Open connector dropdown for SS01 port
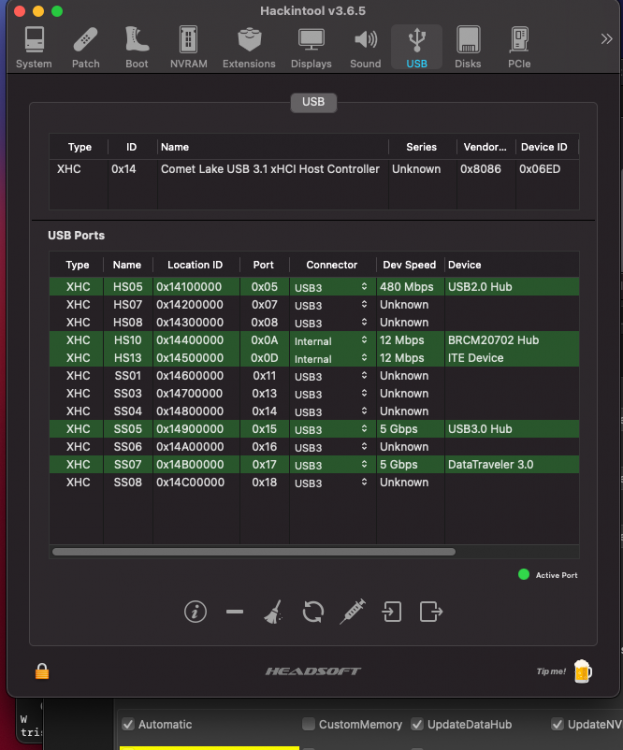 (331, 376)
